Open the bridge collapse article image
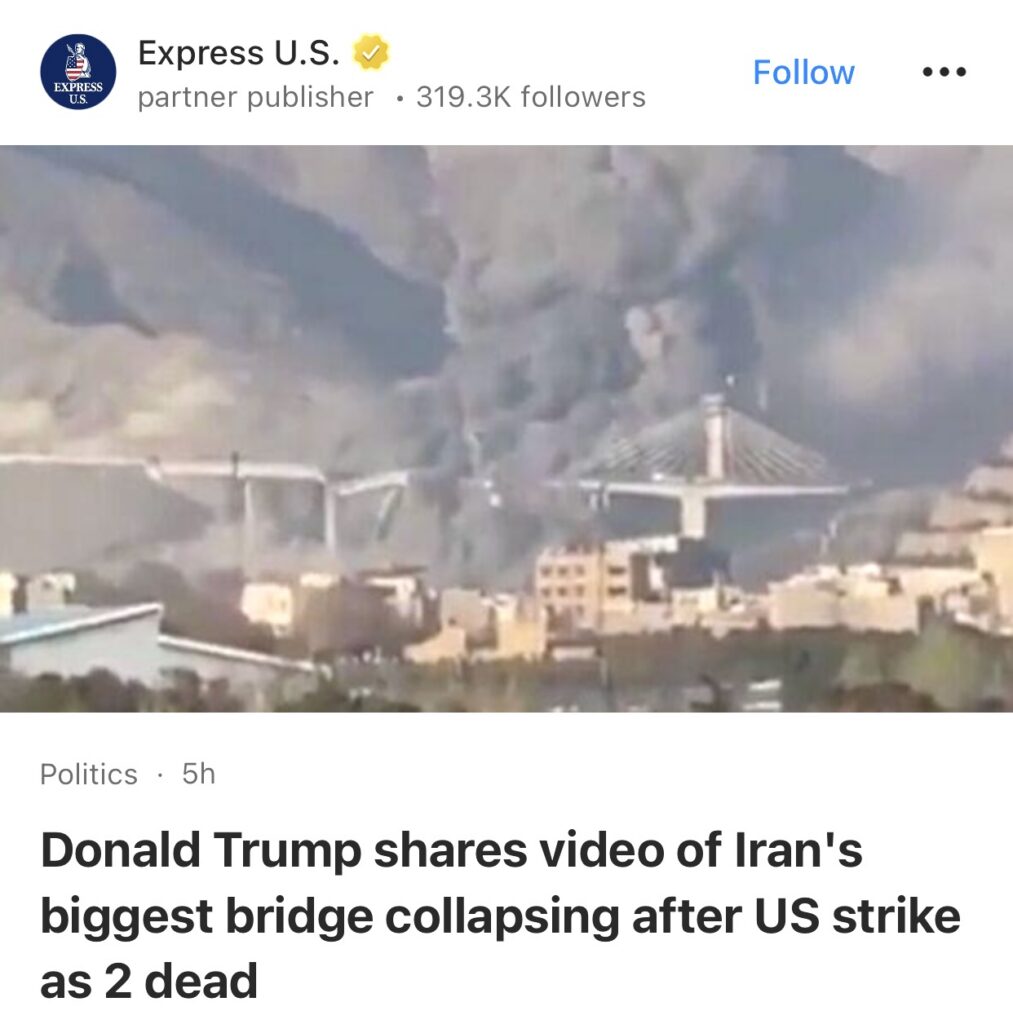 coord(506,428)
